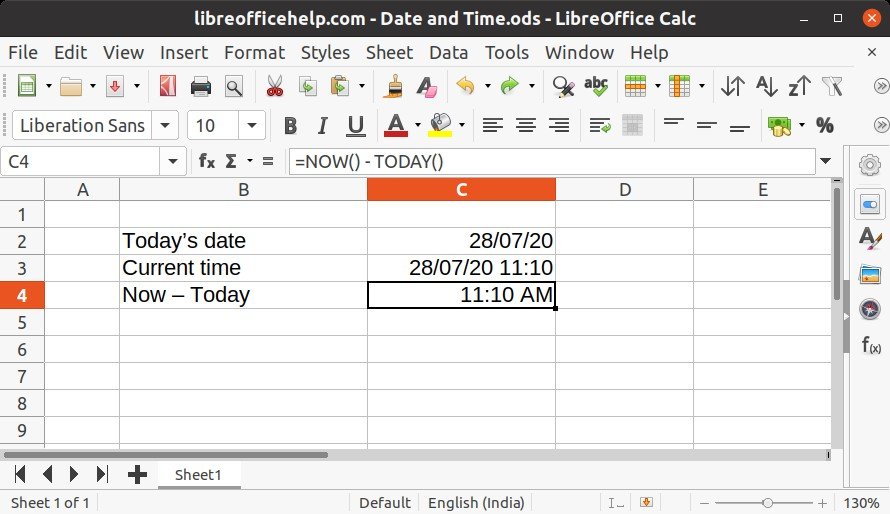The height and width of the screenshot is (514, 890).
Task: Select the Sheet1 tab
Action: point(198,475)
